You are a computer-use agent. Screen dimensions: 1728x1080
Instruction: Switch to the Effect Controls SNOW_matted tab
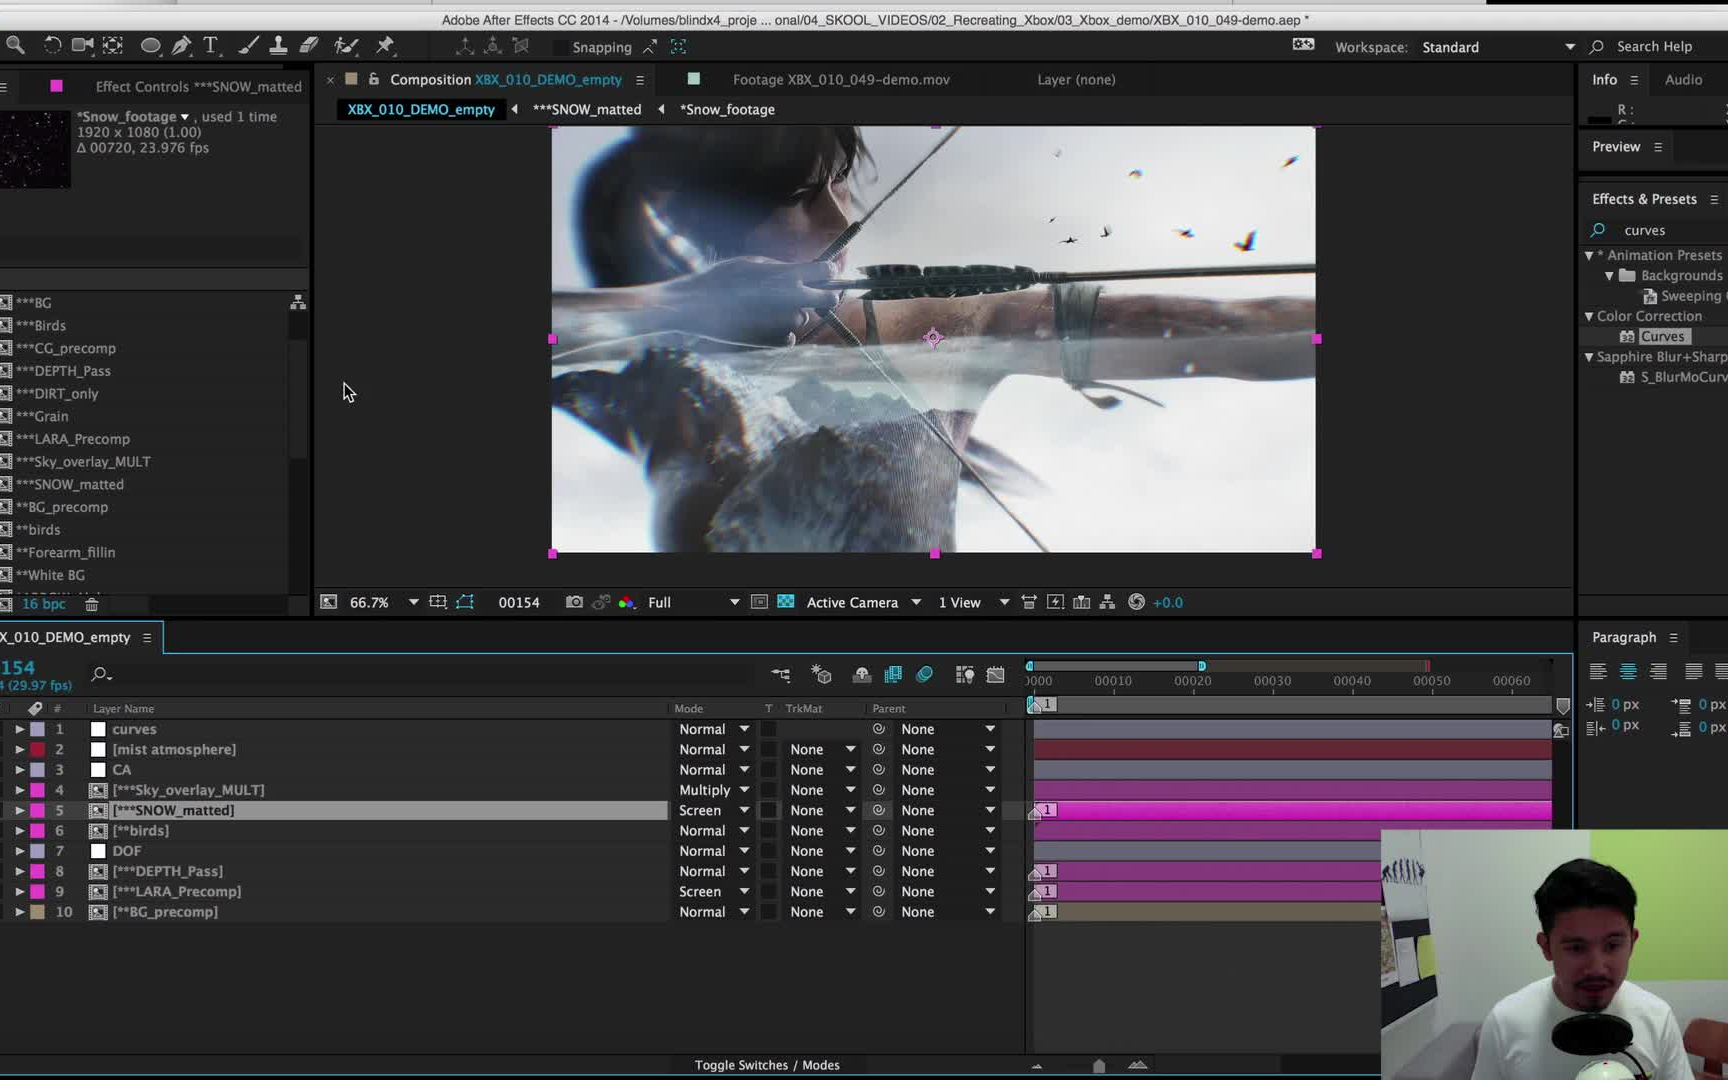tap(198, 86)
